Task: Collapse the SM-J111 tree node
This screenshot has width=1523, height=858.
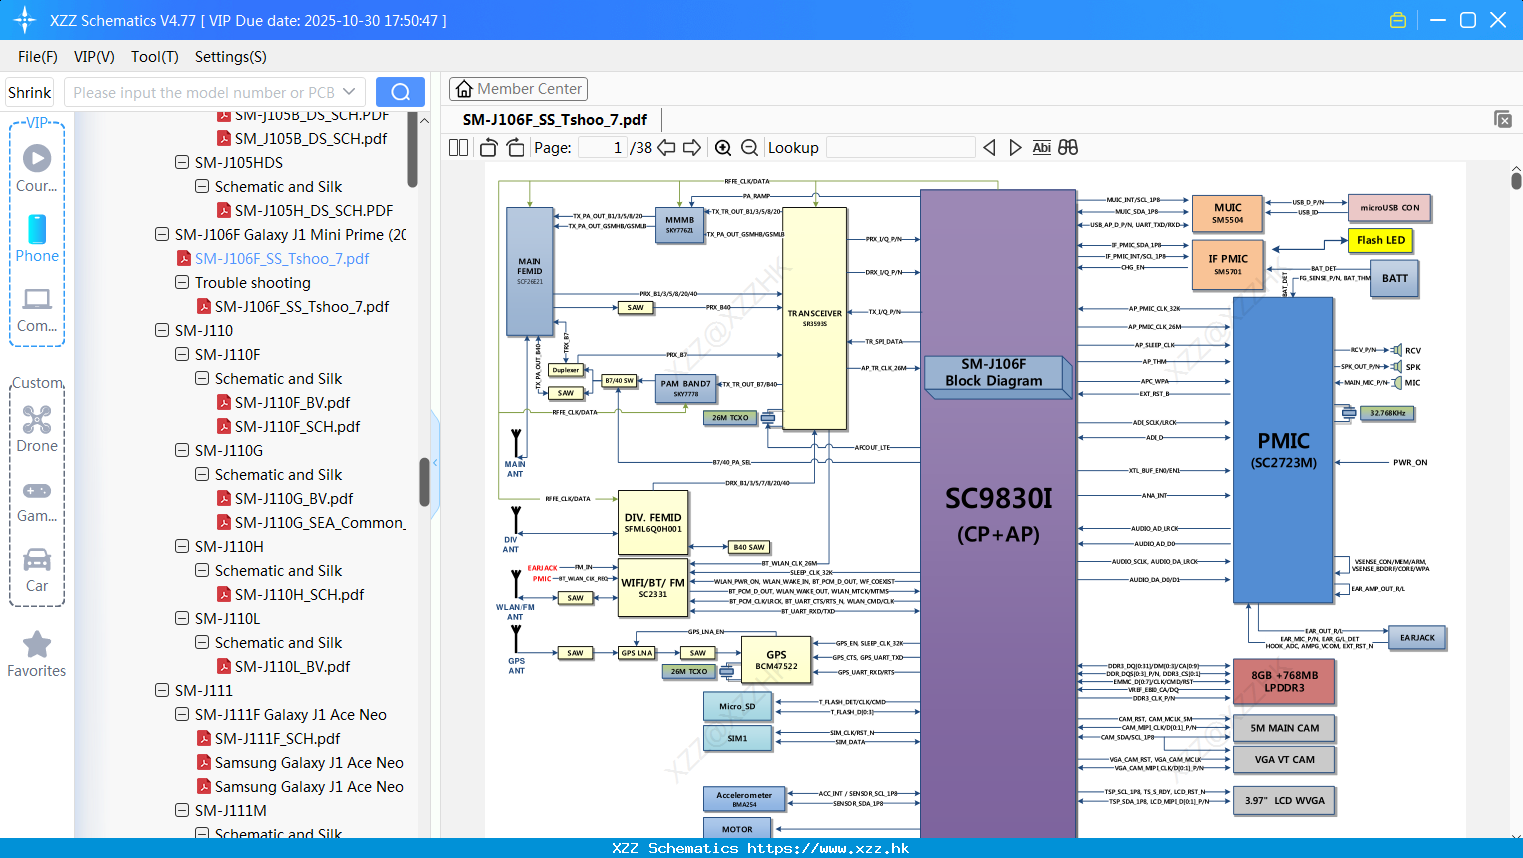Action: click(162, 690)
